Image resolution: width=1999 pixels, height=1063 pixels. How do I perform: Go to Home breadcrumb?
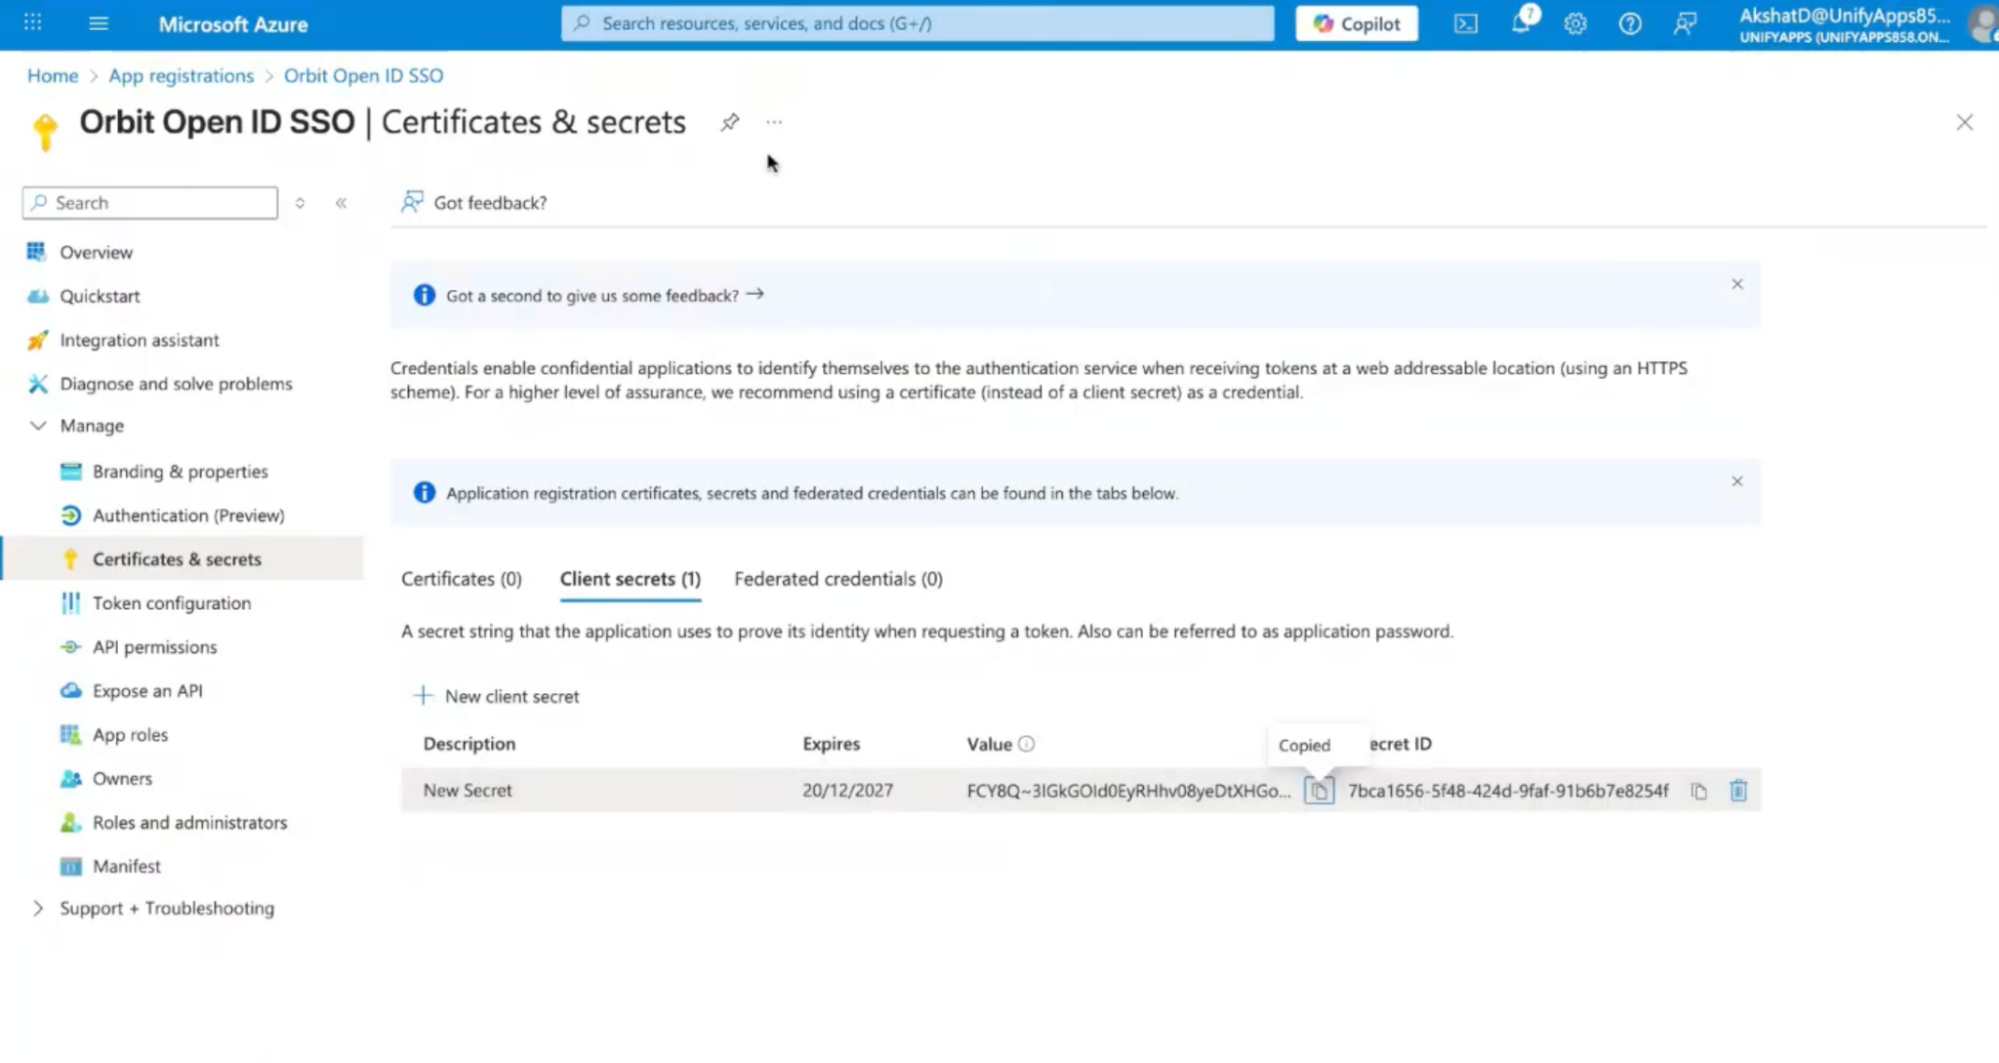[x=52, y=76]
